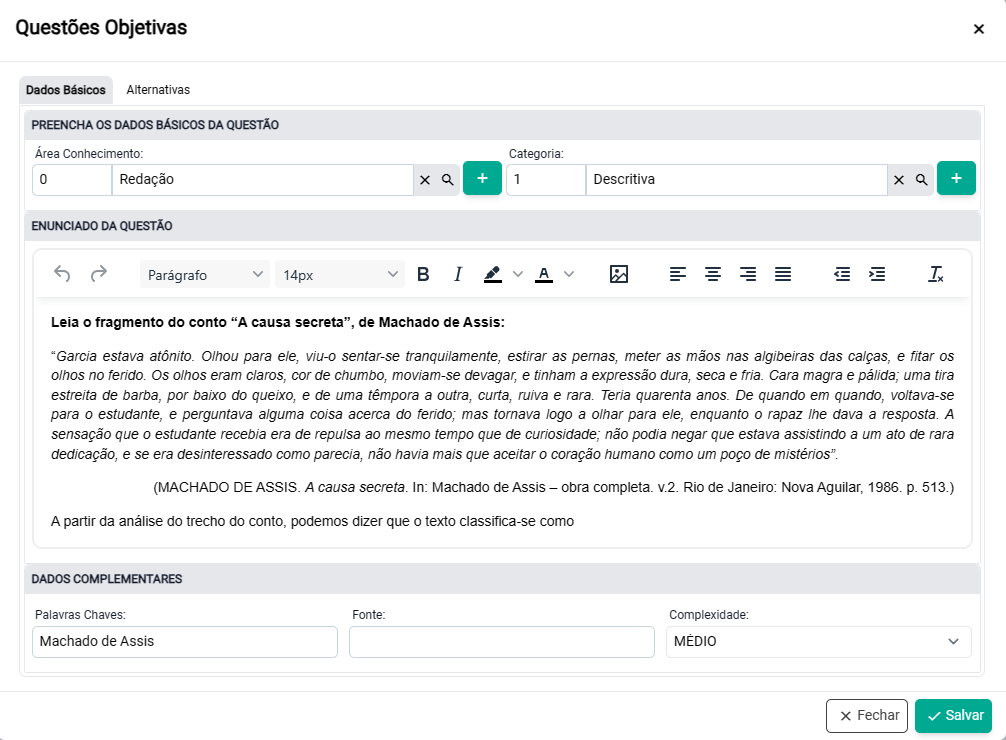The height and width of the screenshot is (740, 1006).
Task: Search for a Categoria
Action: 921,180
